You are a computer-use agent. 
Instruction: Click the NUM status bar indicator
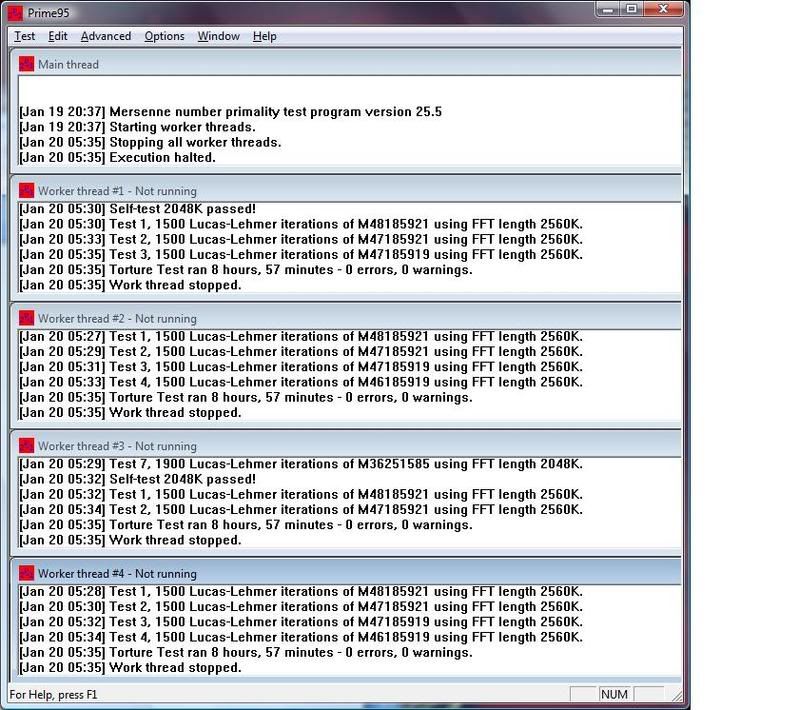coord(614,694)
